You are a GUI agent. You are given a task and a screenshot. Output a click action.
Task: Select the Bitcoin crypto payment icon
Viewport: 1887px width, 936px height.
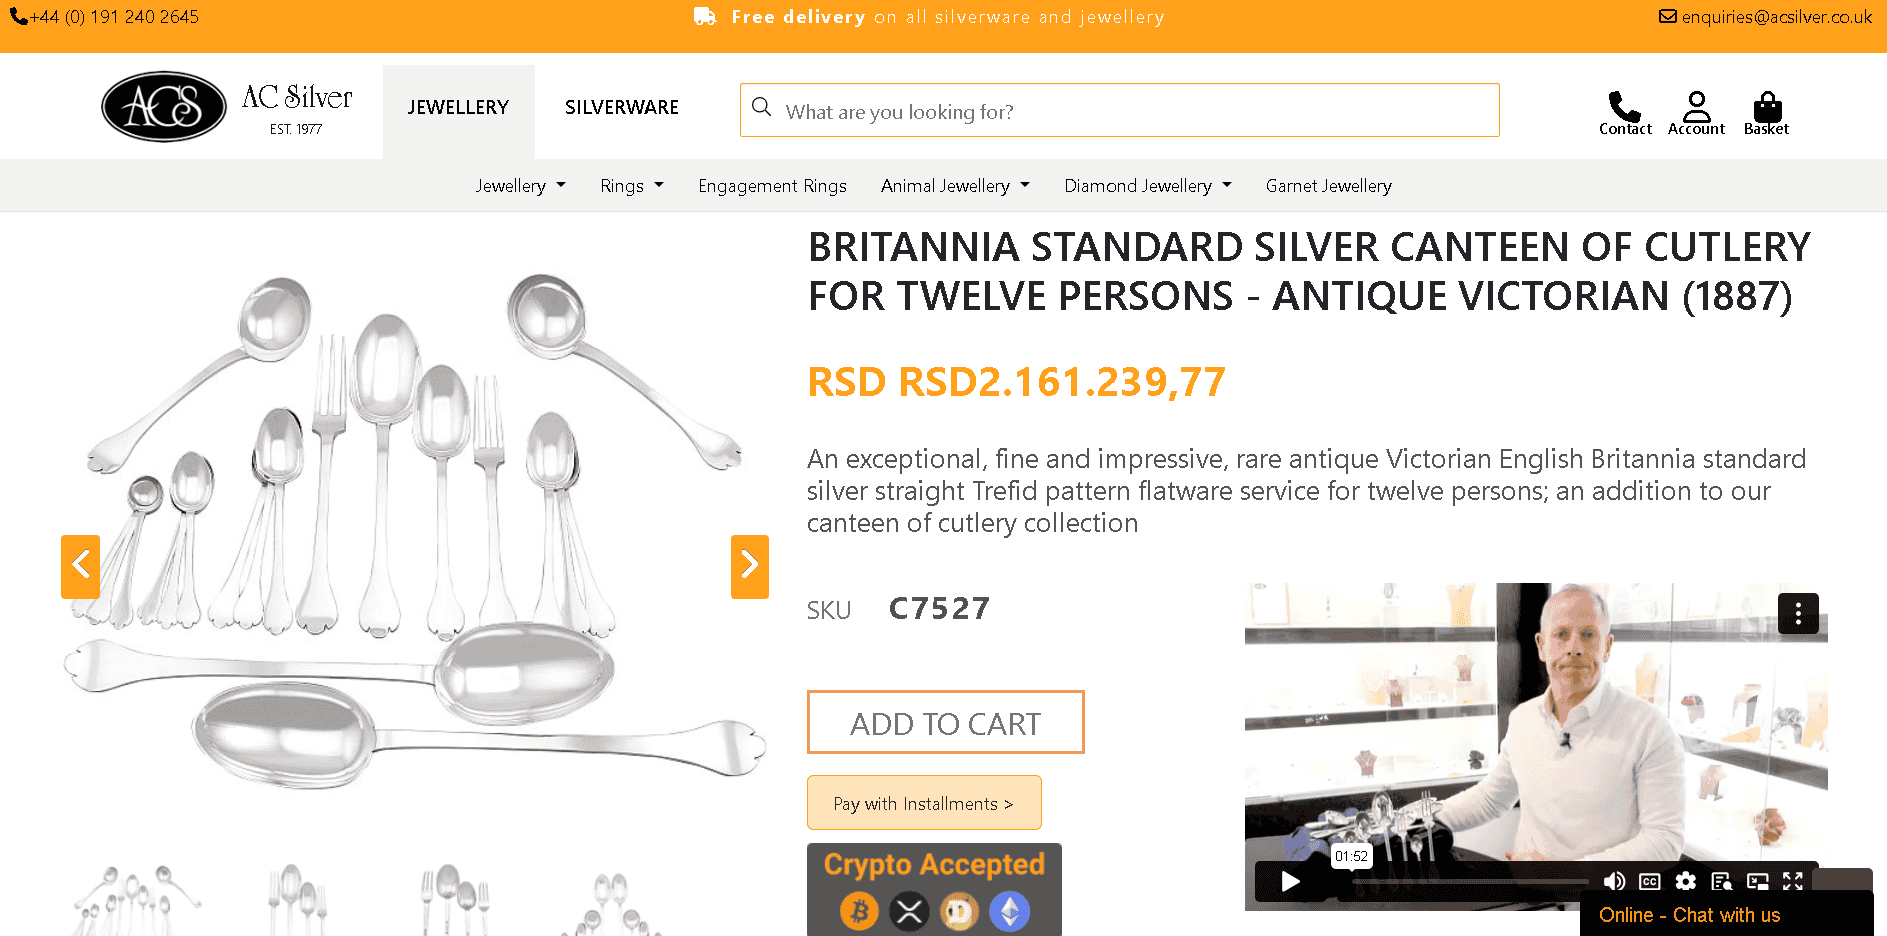pos(858,911)
